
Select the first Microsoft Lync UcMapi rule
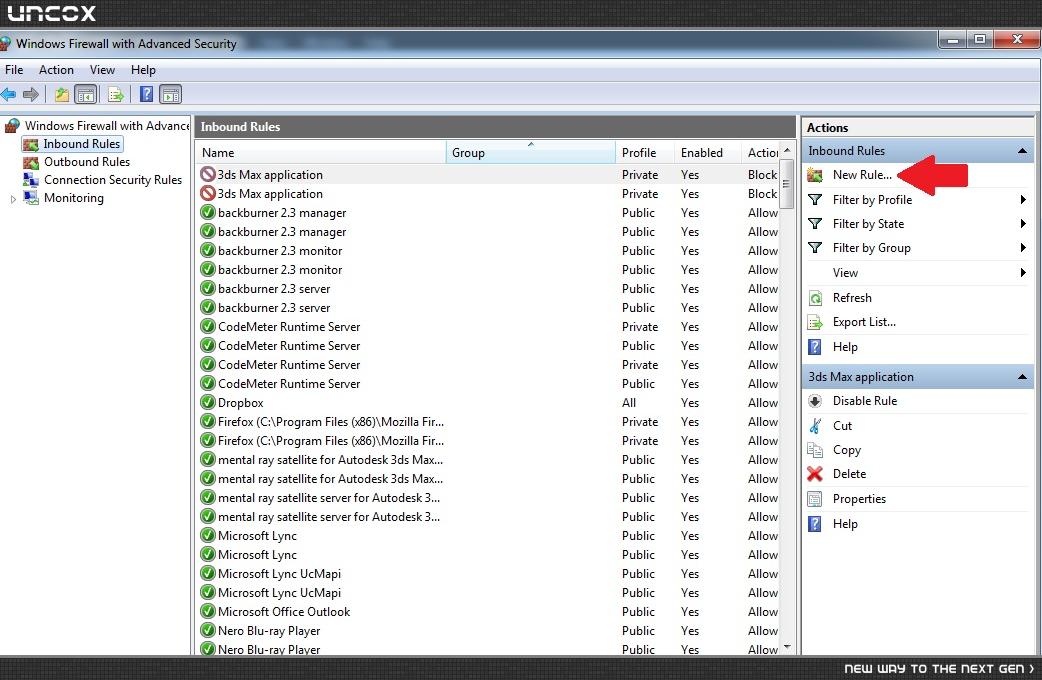click(x=488, y=574)
